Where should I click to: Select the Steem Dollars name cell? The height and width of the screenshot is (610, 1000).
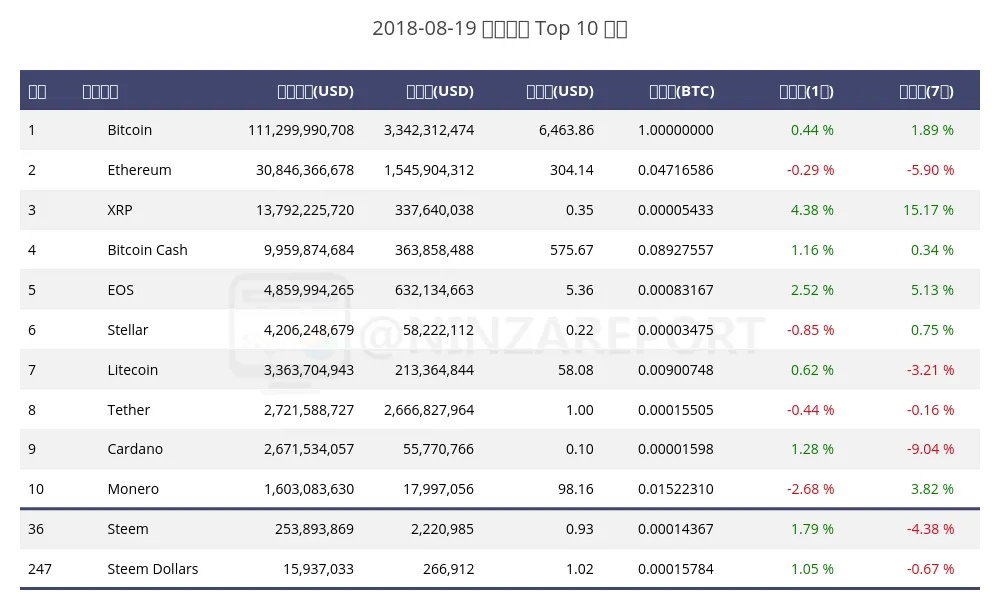point(152,569)
